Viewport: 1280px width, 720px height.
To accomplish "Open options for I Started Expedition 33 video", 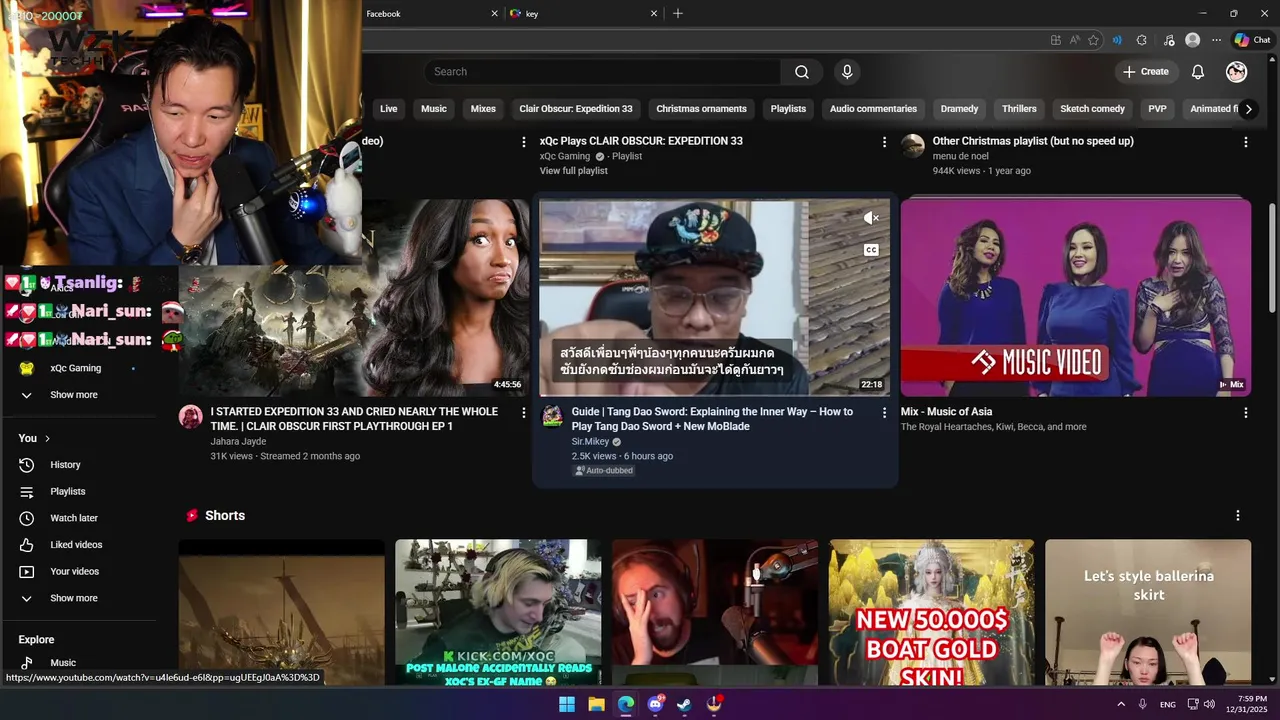I will (x=523, y=412).
